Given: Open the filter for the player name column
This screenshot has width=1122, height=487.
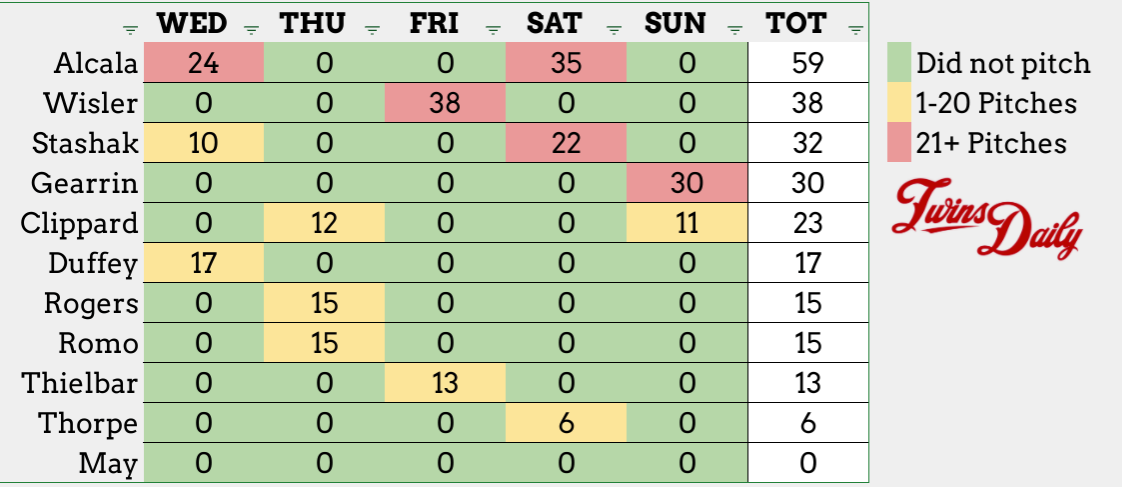Looking at the screenshot, I should pos(131,27).
